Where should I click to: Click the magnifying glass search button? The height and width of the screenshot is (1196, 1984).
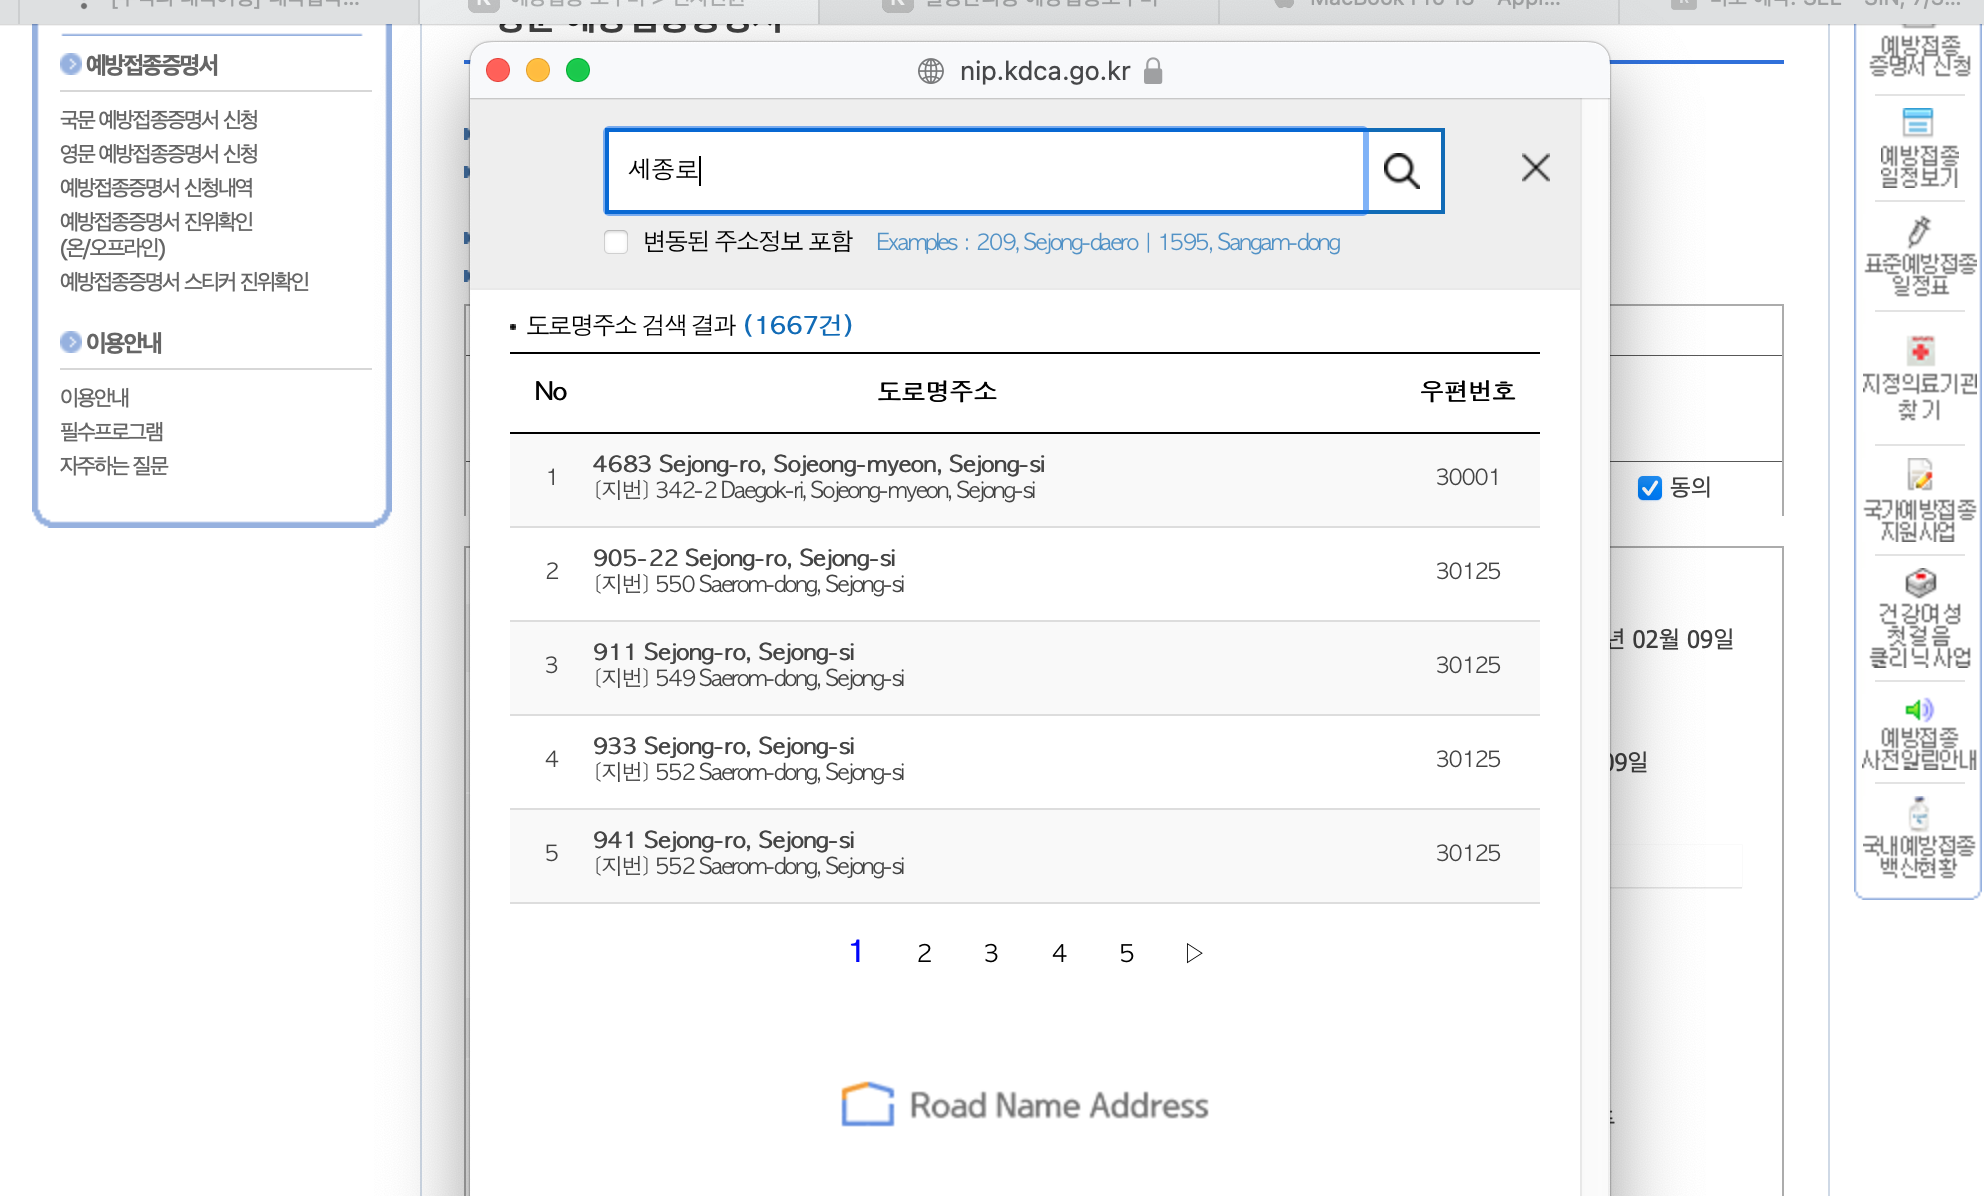[x=1402, y=171]
